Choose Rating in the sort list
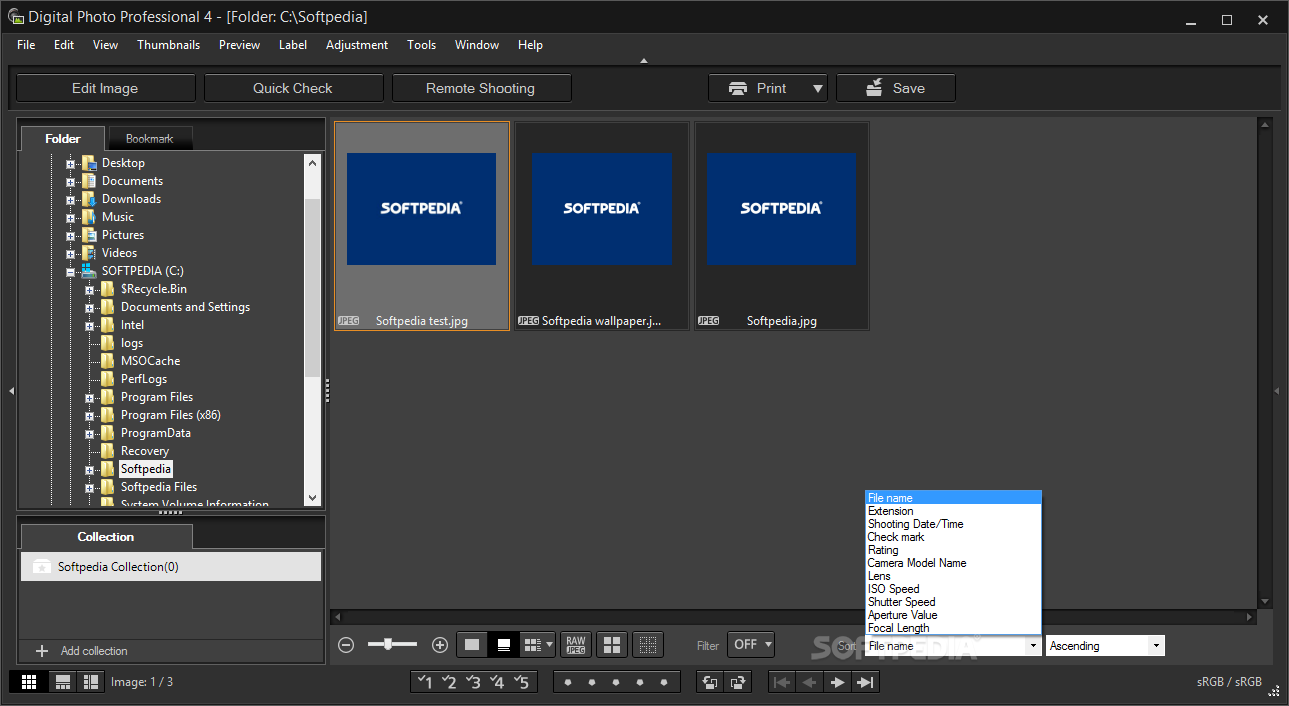Image resolution: width=1289 pixels, height=706 pixels. [x=953, y=550]
